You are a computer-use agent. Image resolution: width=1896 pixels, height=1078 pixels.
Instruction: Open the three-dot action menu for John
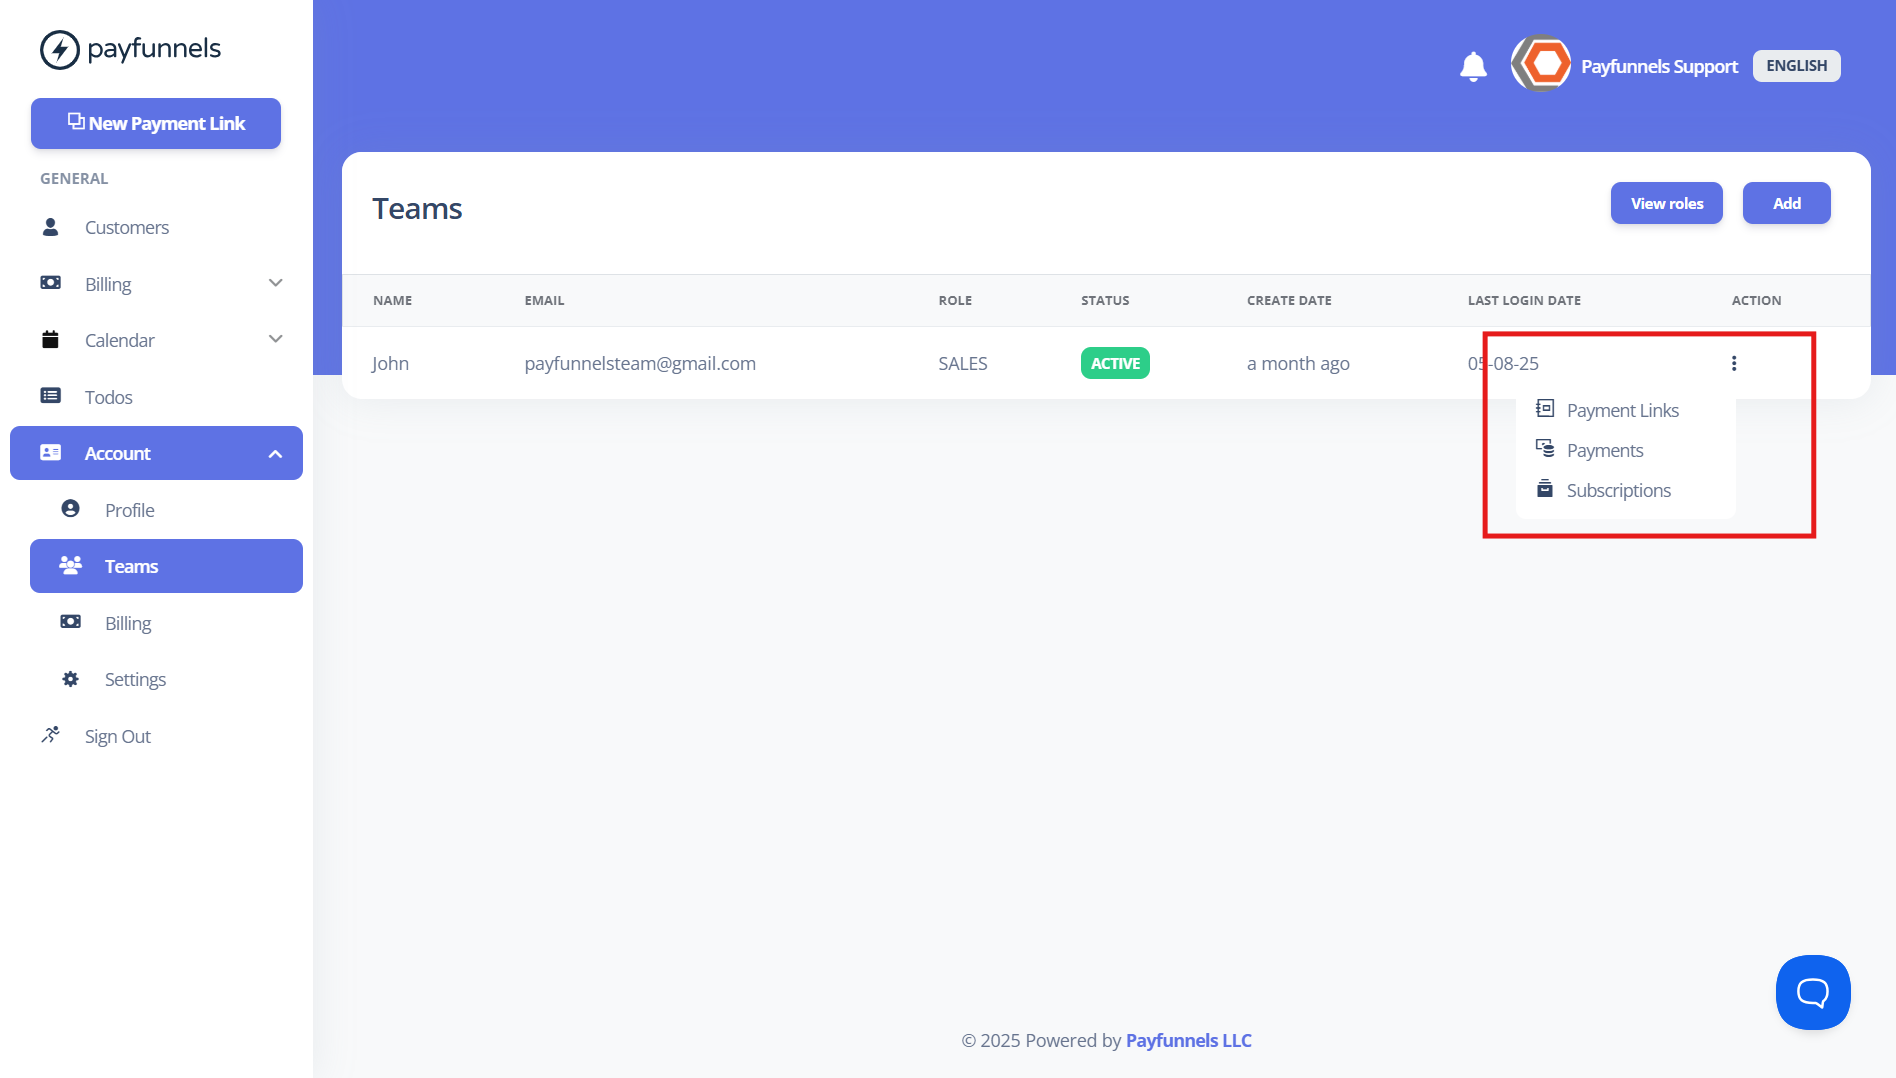point(1734,363)
